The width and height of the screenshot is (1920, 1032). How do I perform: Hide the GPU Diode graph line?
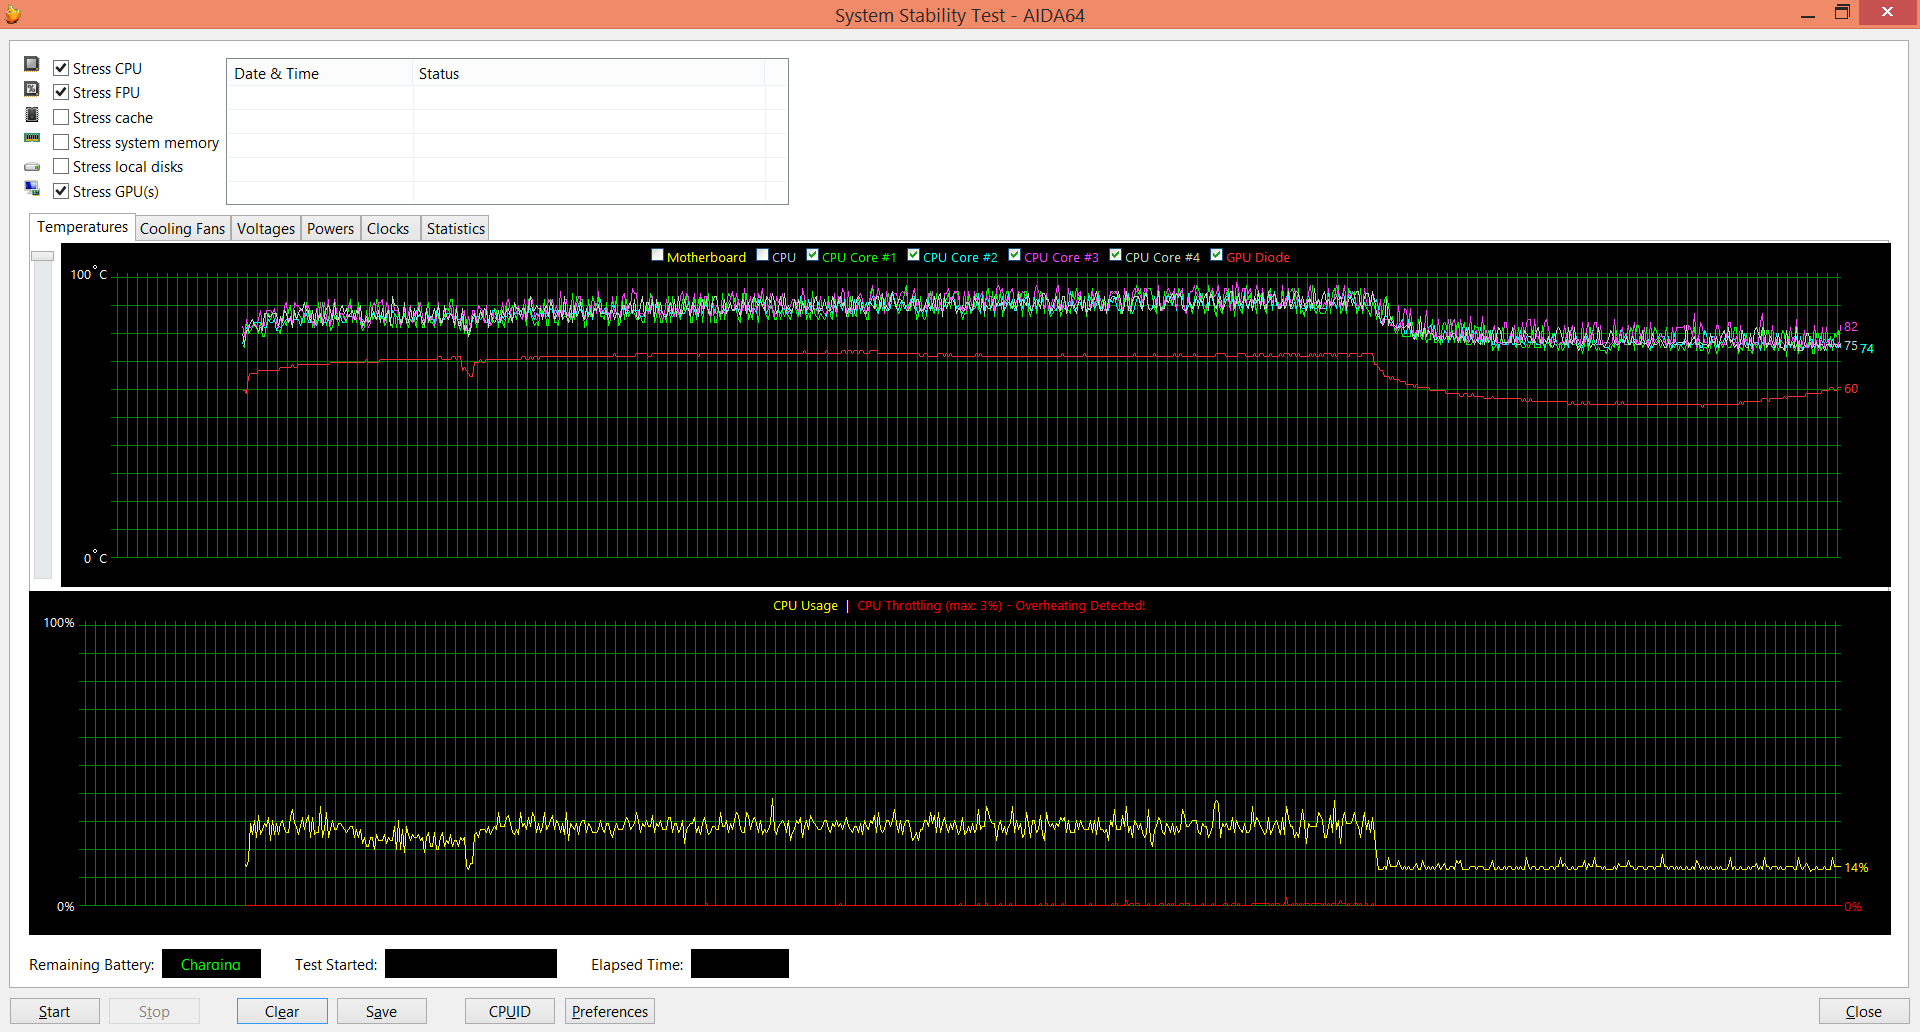pos(1217,255)
